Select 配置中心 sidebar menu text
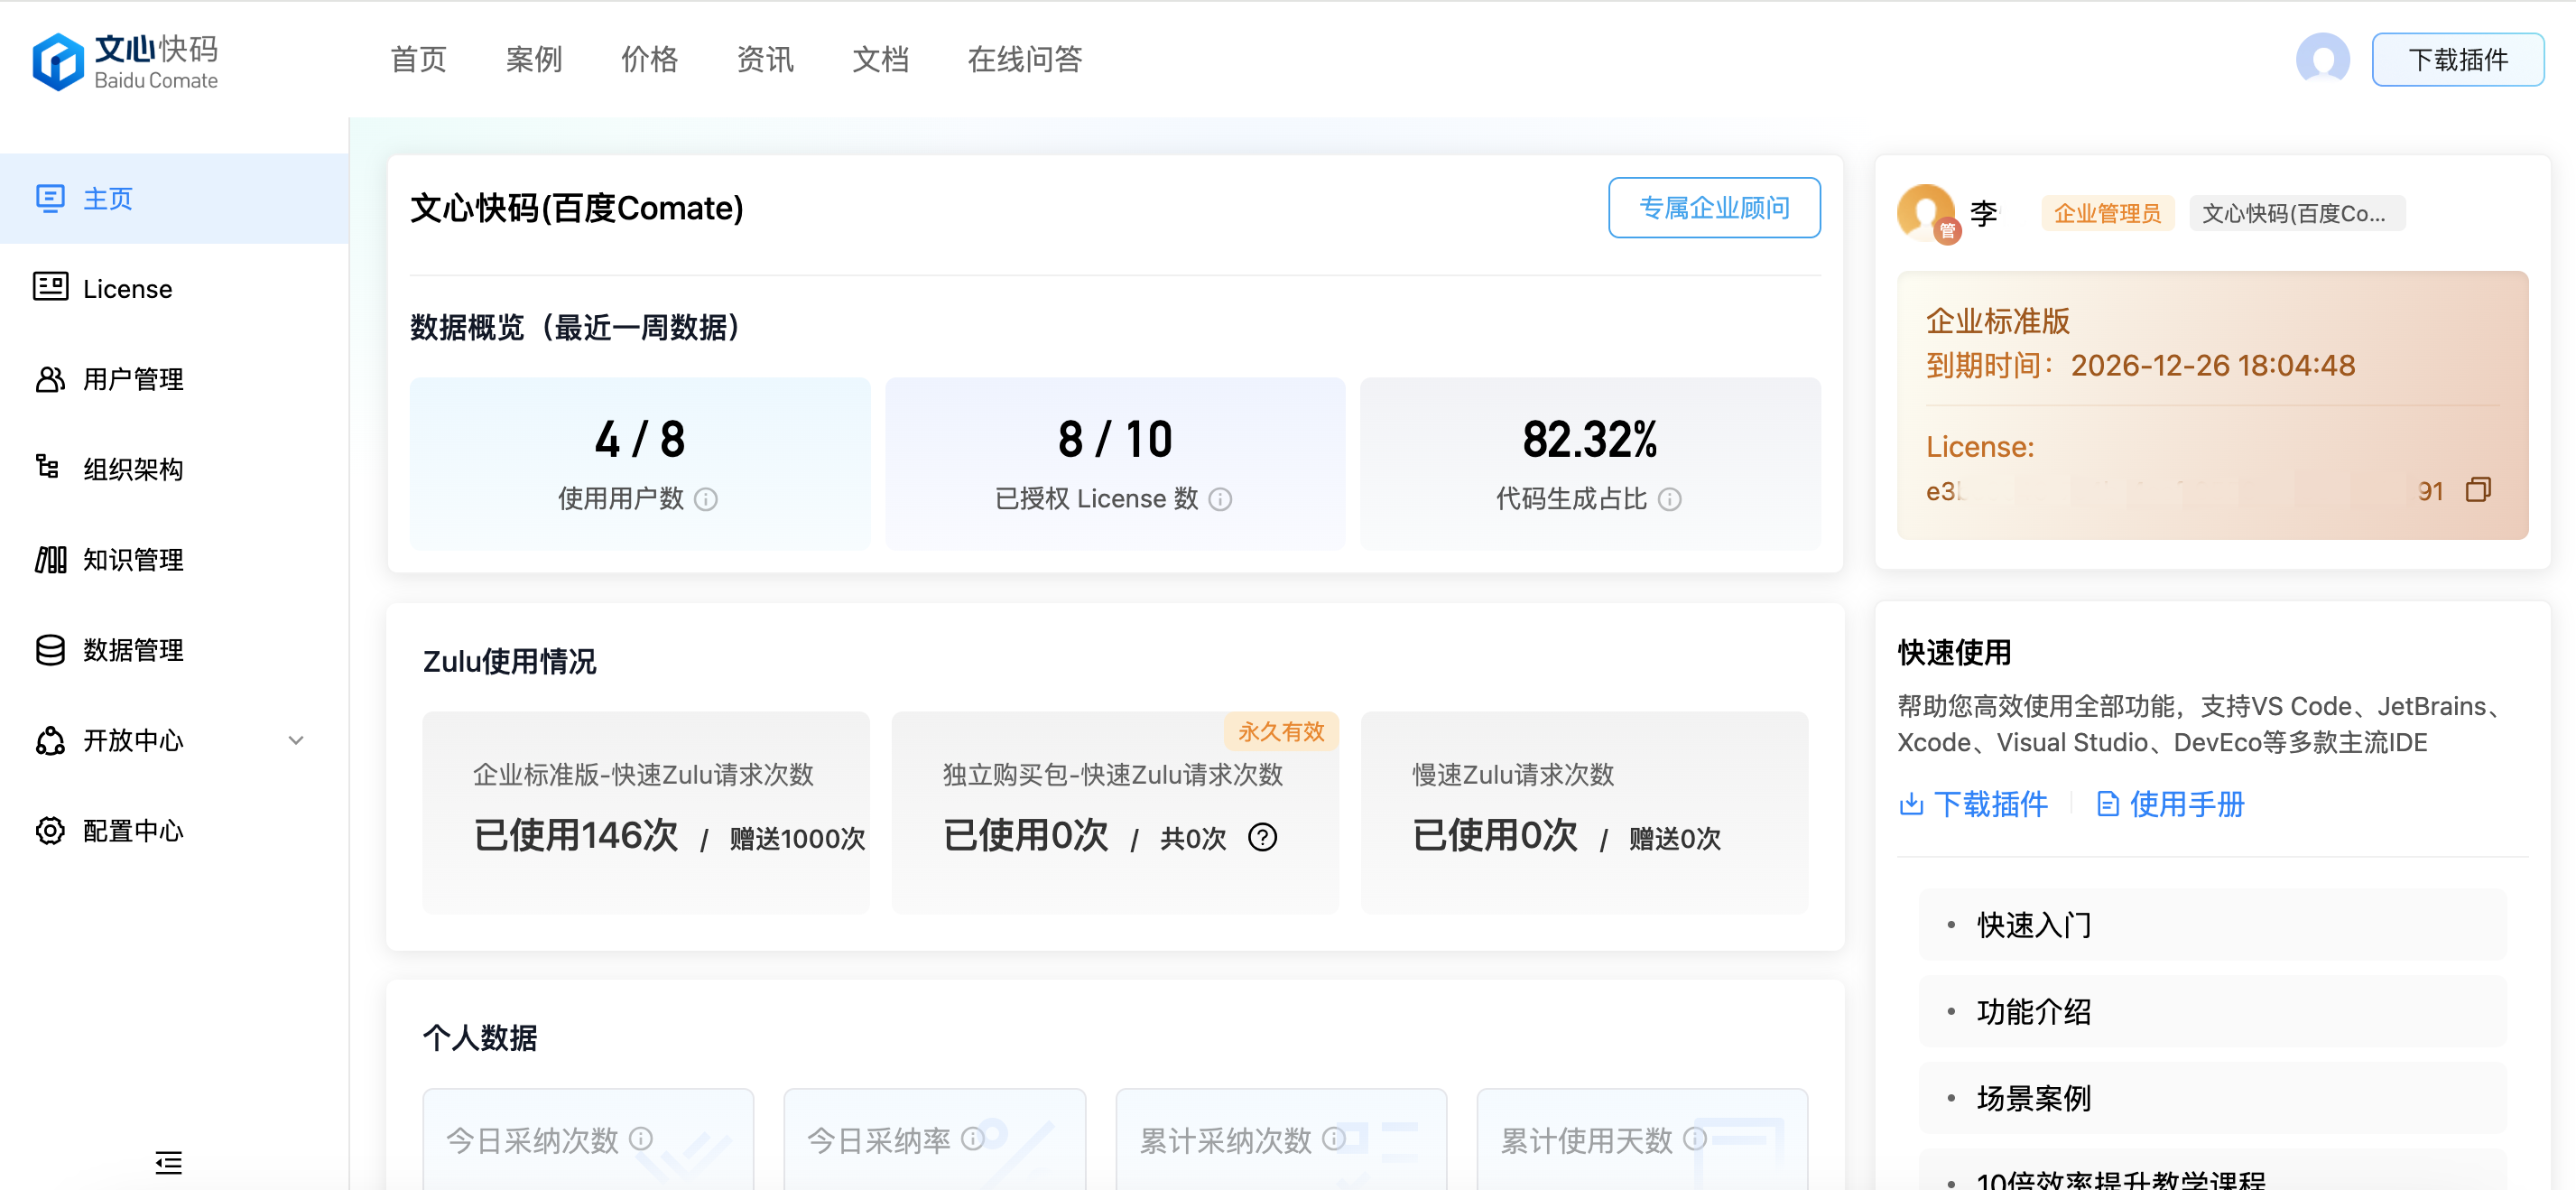 pos(133,830)
